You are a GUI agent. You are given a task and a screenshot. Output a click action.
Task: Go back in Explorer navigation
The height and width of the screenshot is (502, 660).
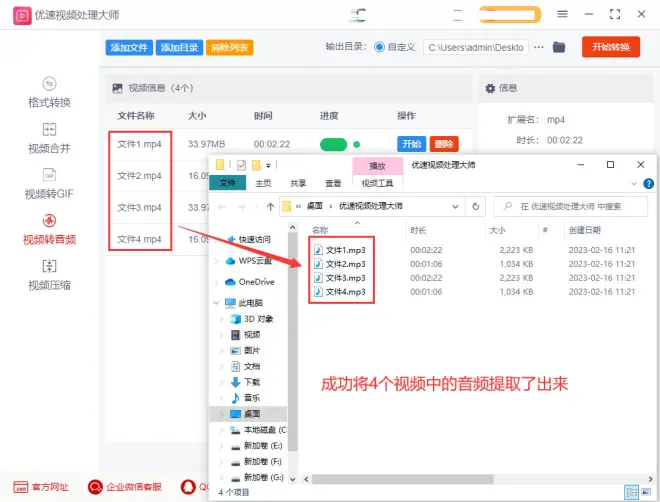(x=222, y=207)
